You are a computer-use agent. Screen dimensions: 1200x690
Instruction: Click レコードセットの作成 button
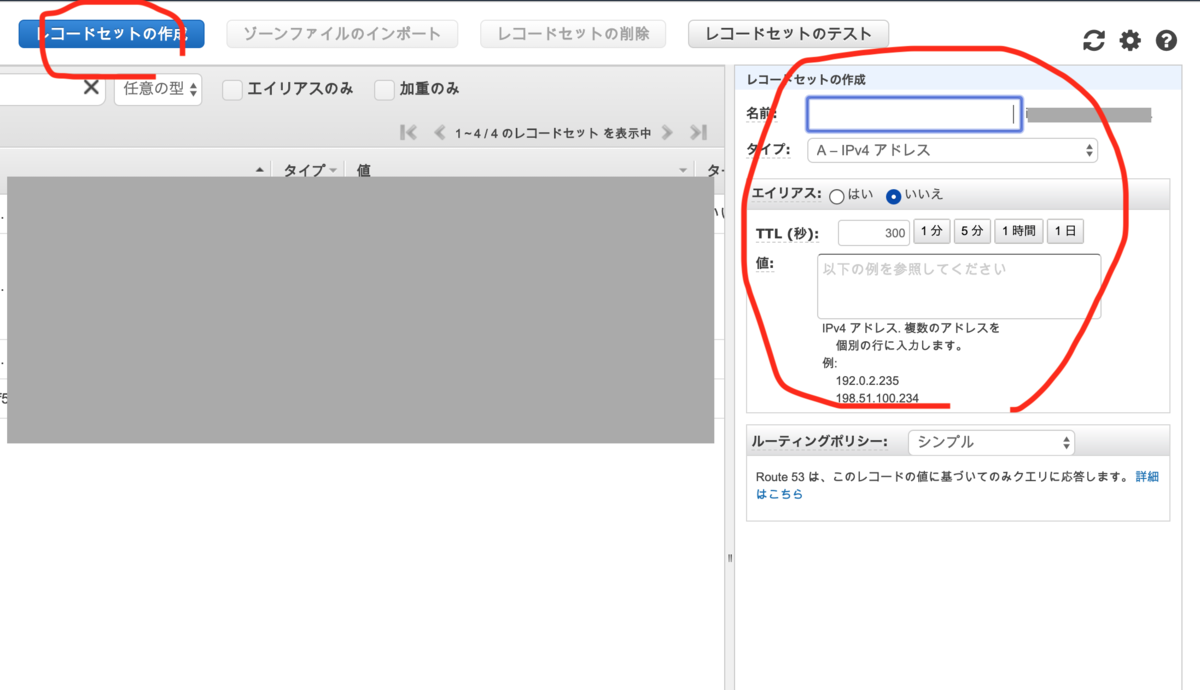(111, 34)
